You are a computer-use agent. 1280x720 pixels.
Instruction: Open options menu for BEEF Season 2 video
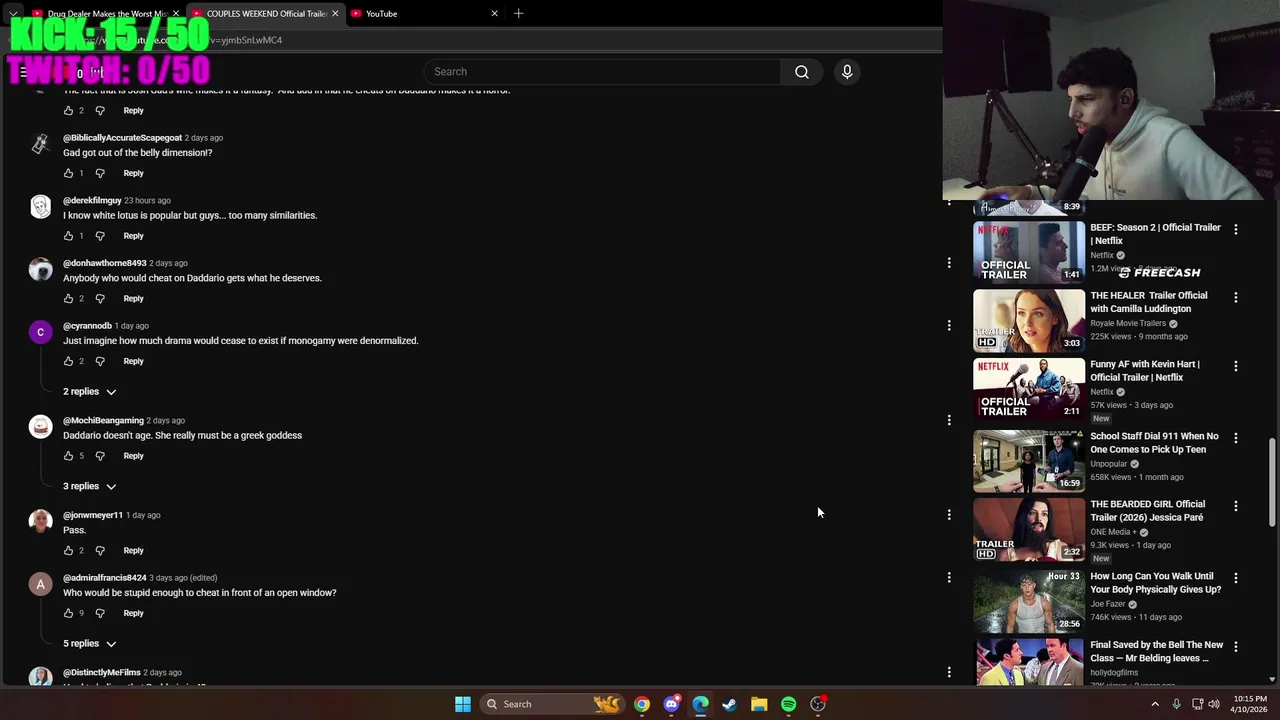pyautogui.click(x=1235, y=229)
